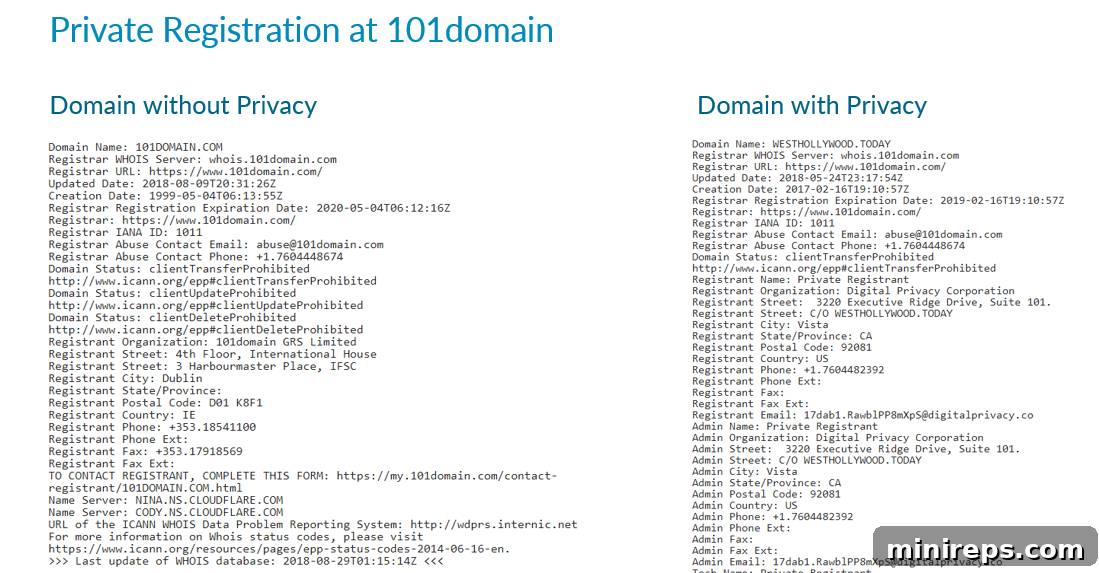Click 'Registrant City: Dublin' line
This screenshot has width=1099, height=573.
click(x=125, y=378)
